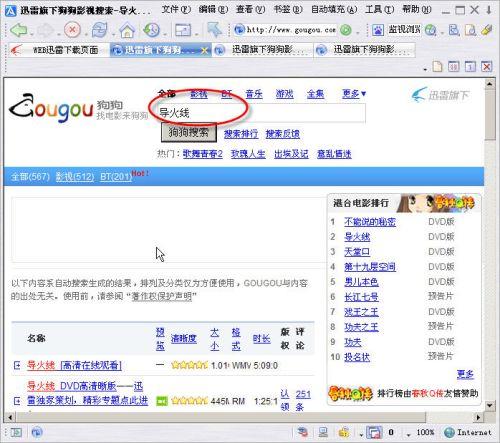
Task: Open the full screen button dropdown arrow
Action: [x=196, y=34]
